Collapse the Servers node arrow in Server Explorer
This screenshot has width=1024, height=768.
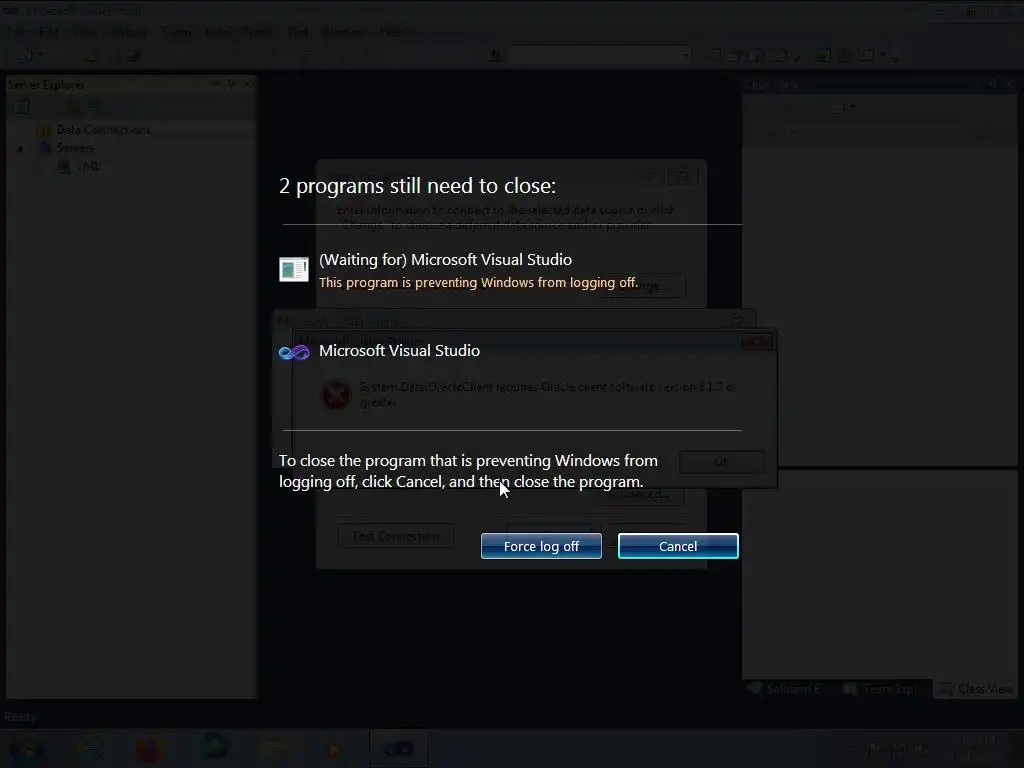tap(20, 149)
